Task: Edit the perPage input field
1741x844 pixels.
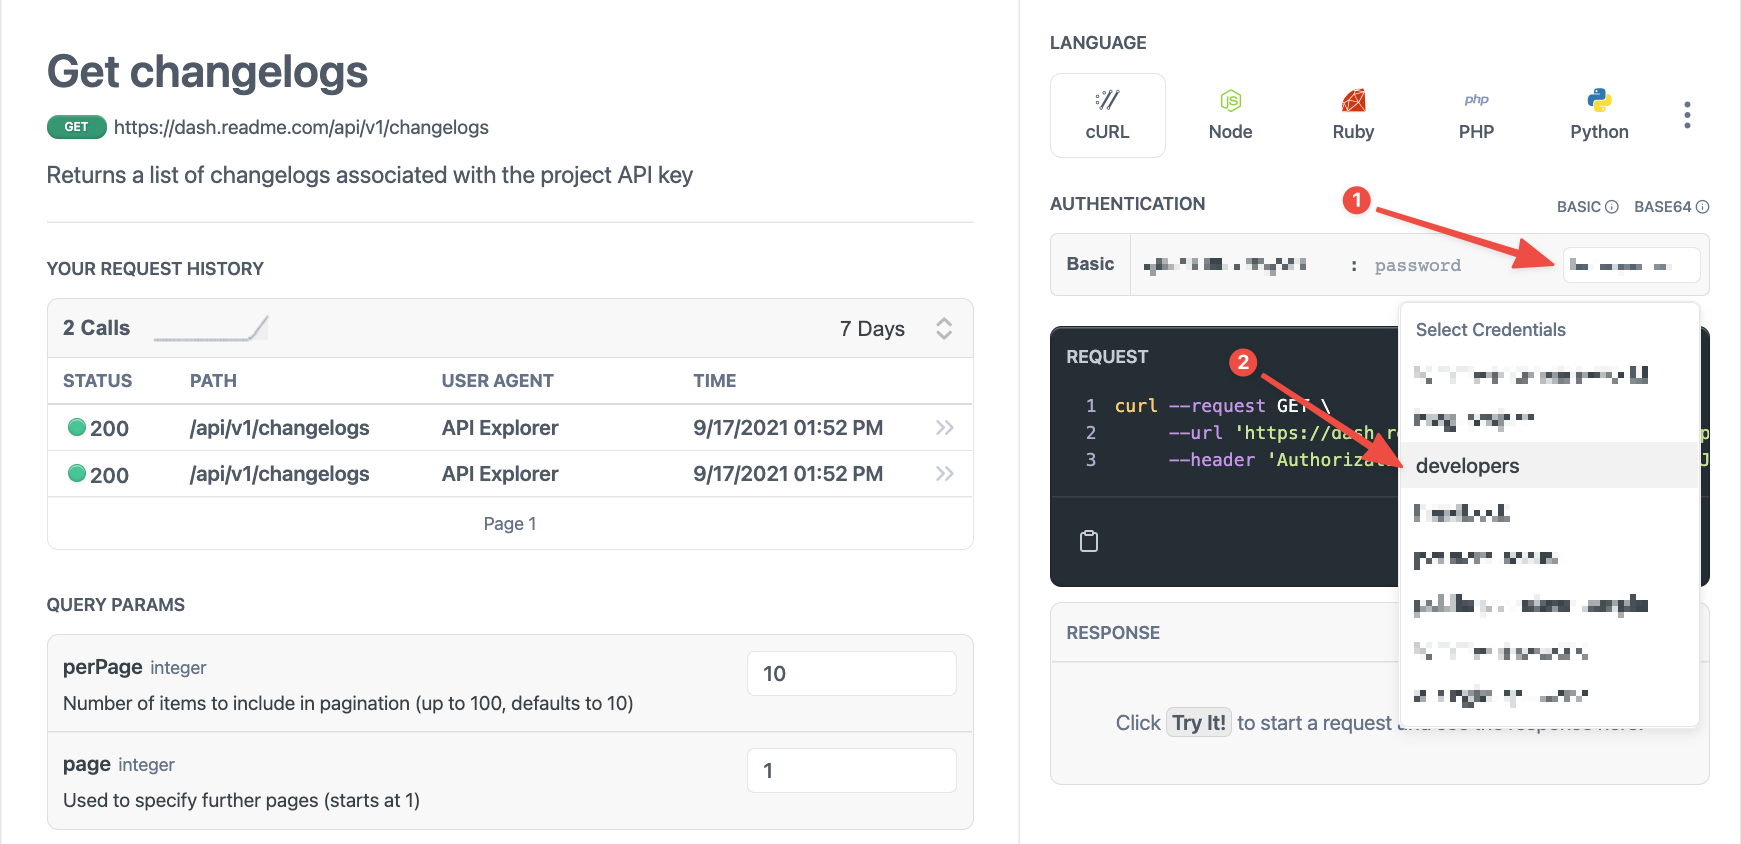Action: [x=852, y=674]
